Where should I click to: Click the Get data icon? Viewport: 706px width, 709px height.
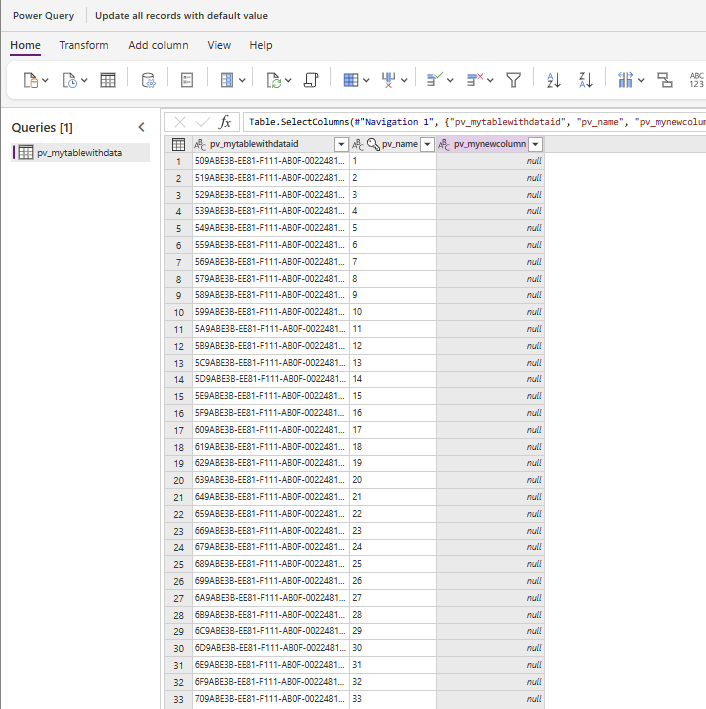pos(31,80)
